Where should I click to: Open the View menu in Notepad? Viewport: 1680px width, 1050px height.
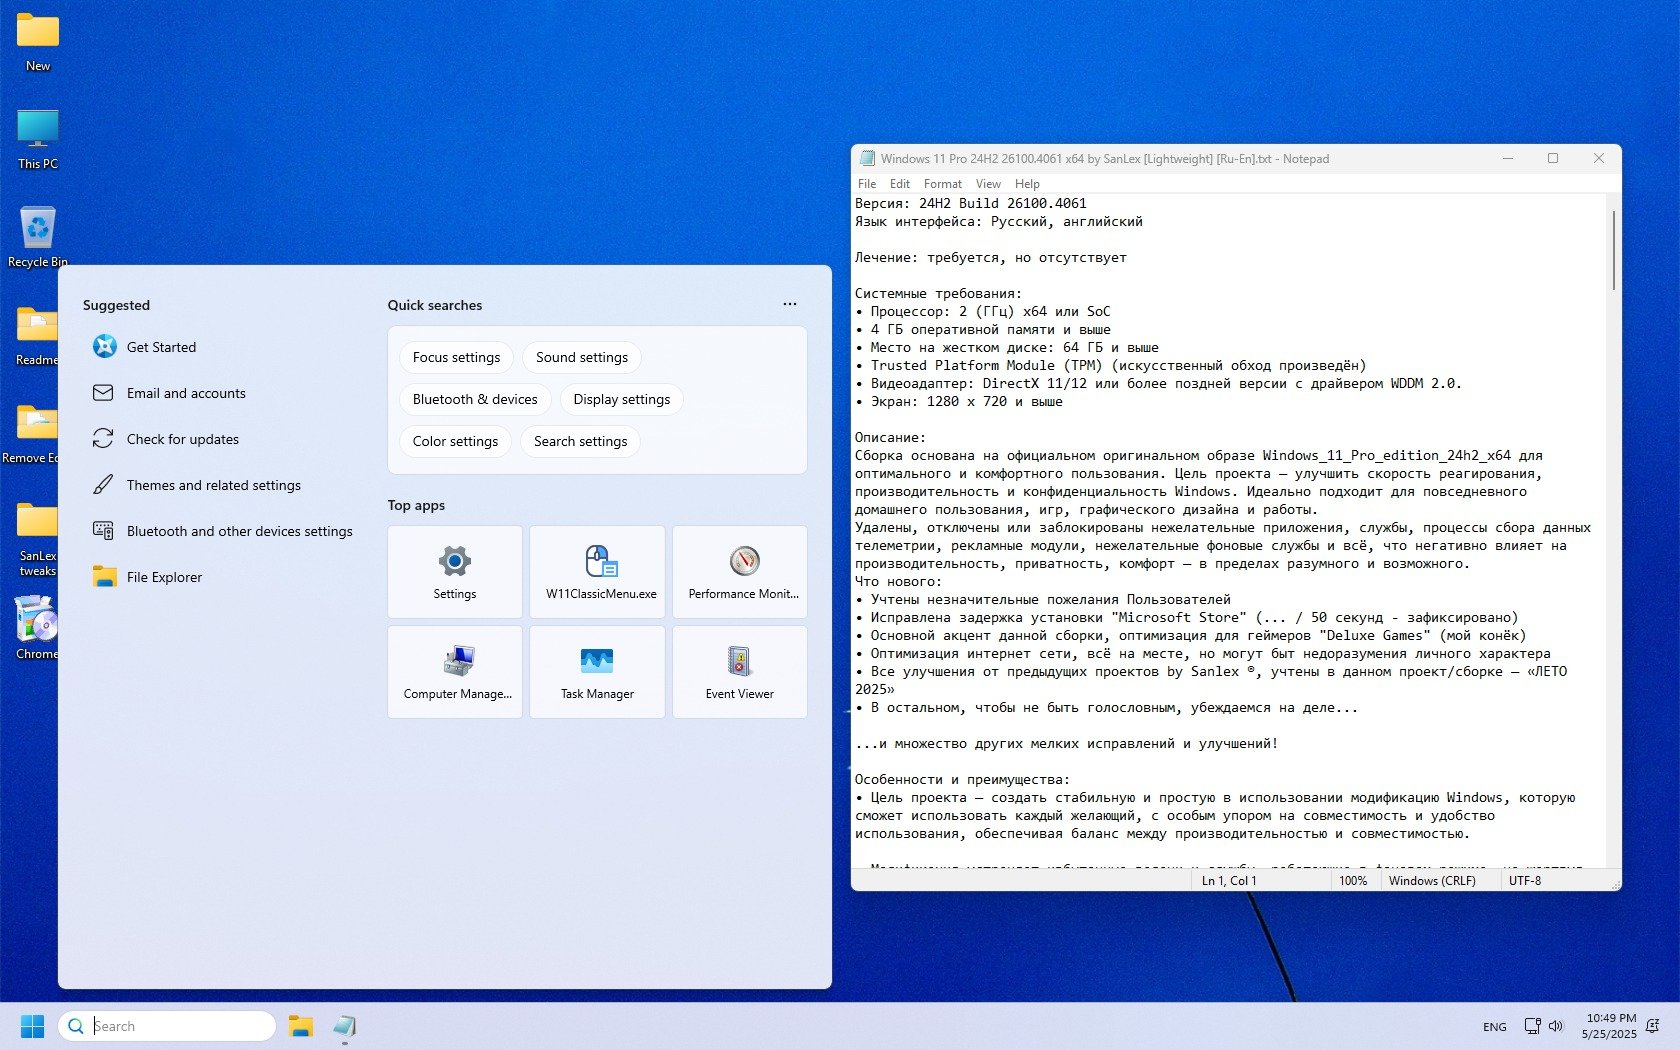click(x=988, y=184)
